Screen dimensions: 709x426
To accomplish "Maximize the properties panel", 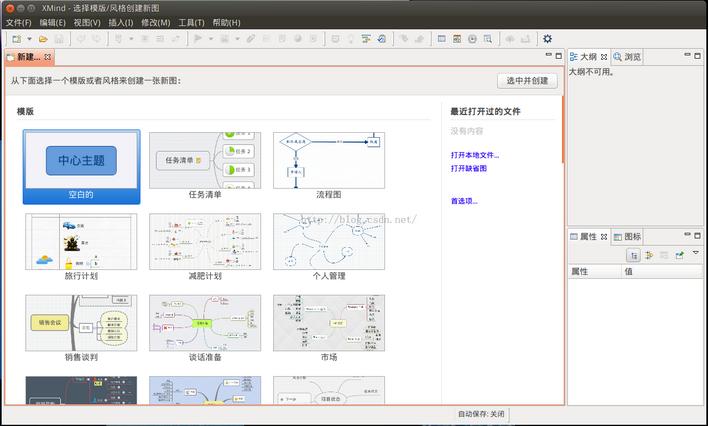I will click(697, 235).
